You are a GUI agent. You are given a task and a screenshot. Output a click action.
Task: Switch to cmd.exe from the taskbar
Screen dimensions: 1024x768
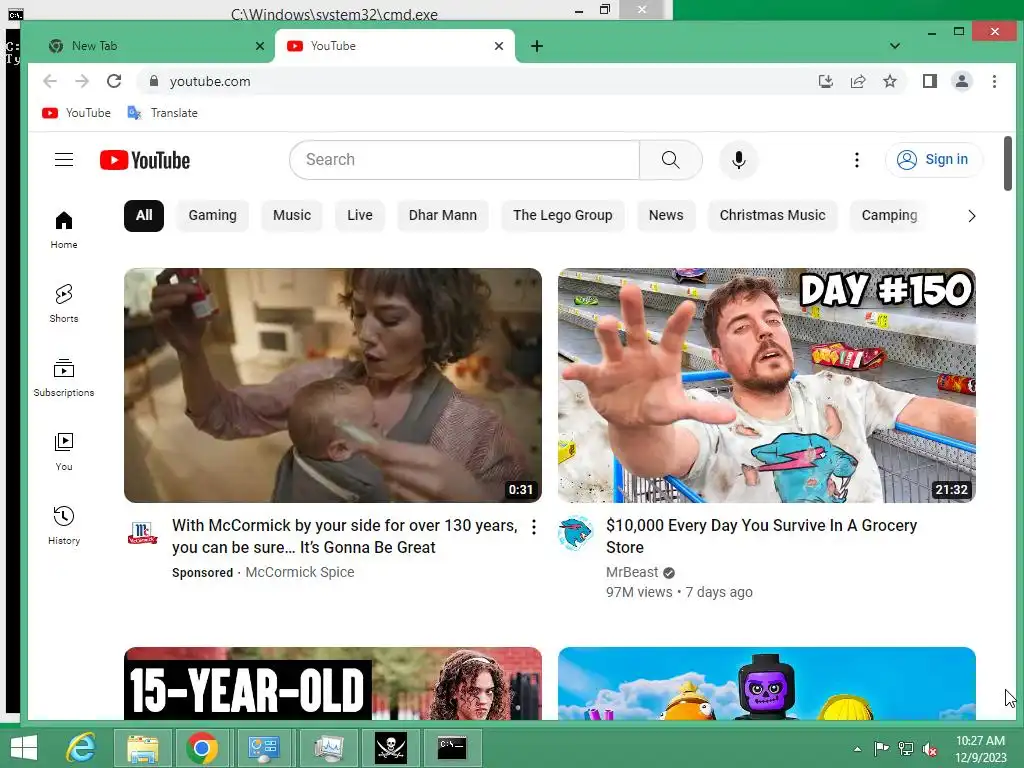click(452, 748)
